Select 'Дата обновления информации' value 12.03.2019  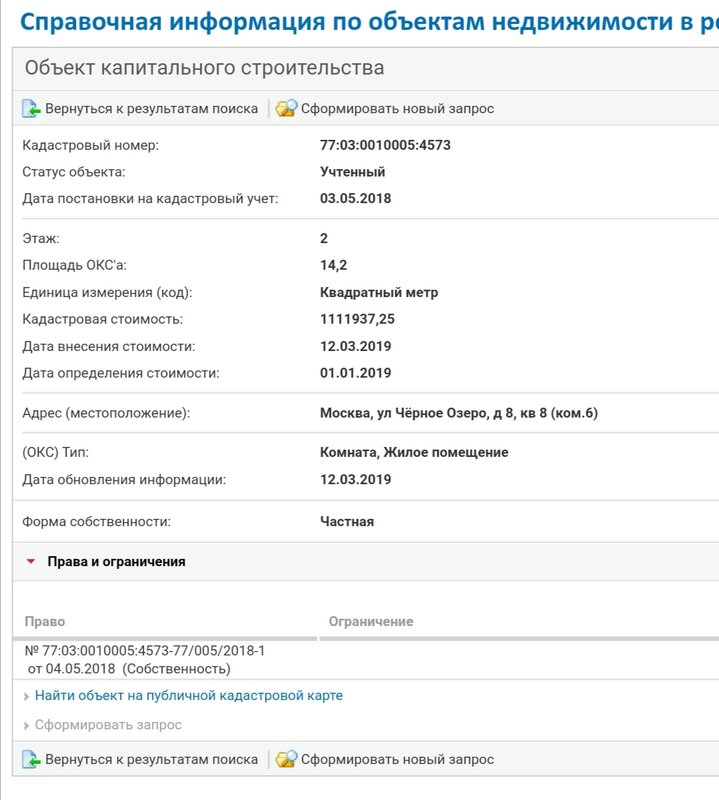356,480
